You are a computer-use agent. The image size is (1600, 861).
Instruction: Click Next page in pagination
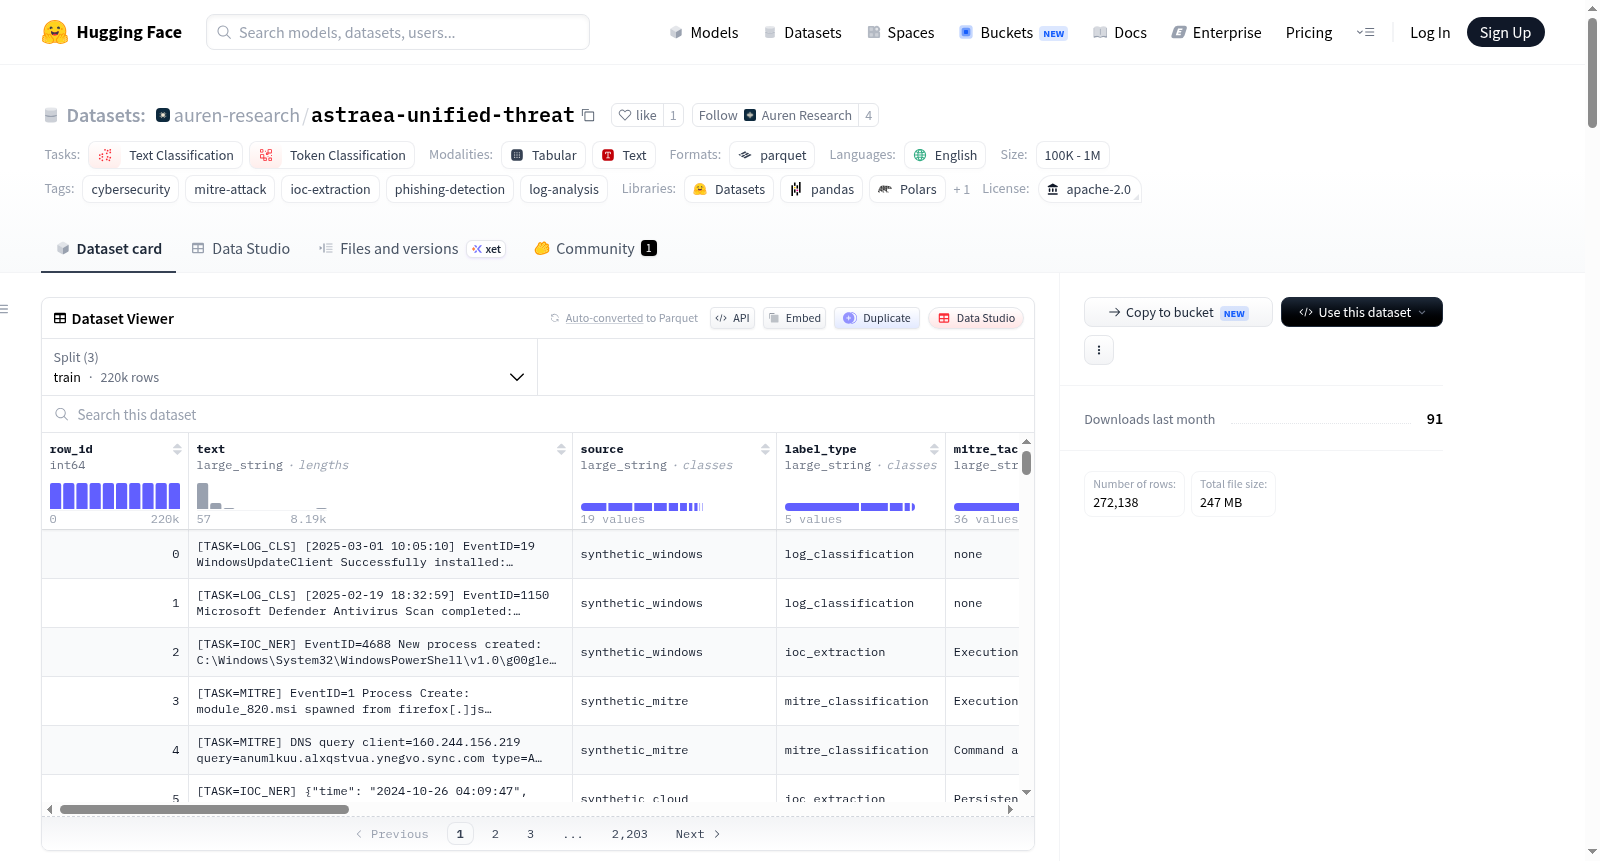(698, 834)
